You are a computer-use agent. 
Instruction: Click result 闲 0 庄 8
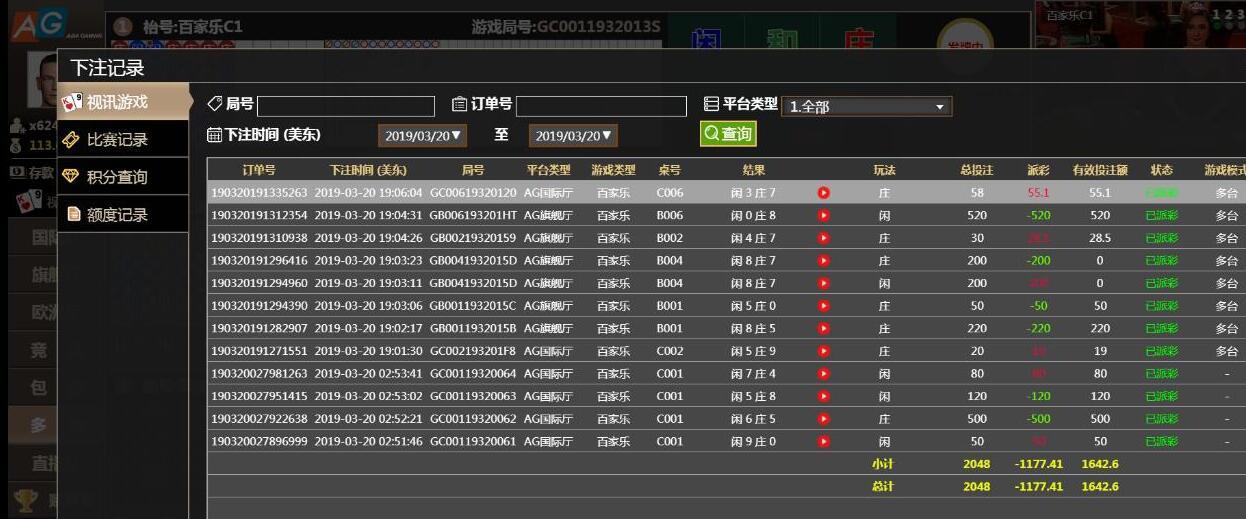pyautogui.click(x=753, y=215)
